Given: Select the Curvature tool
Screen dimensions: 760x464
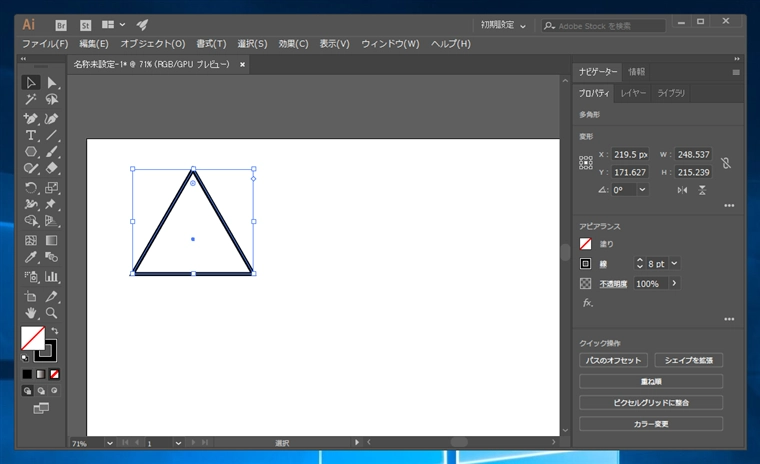Looking at the screenshot, I should 51,118.
